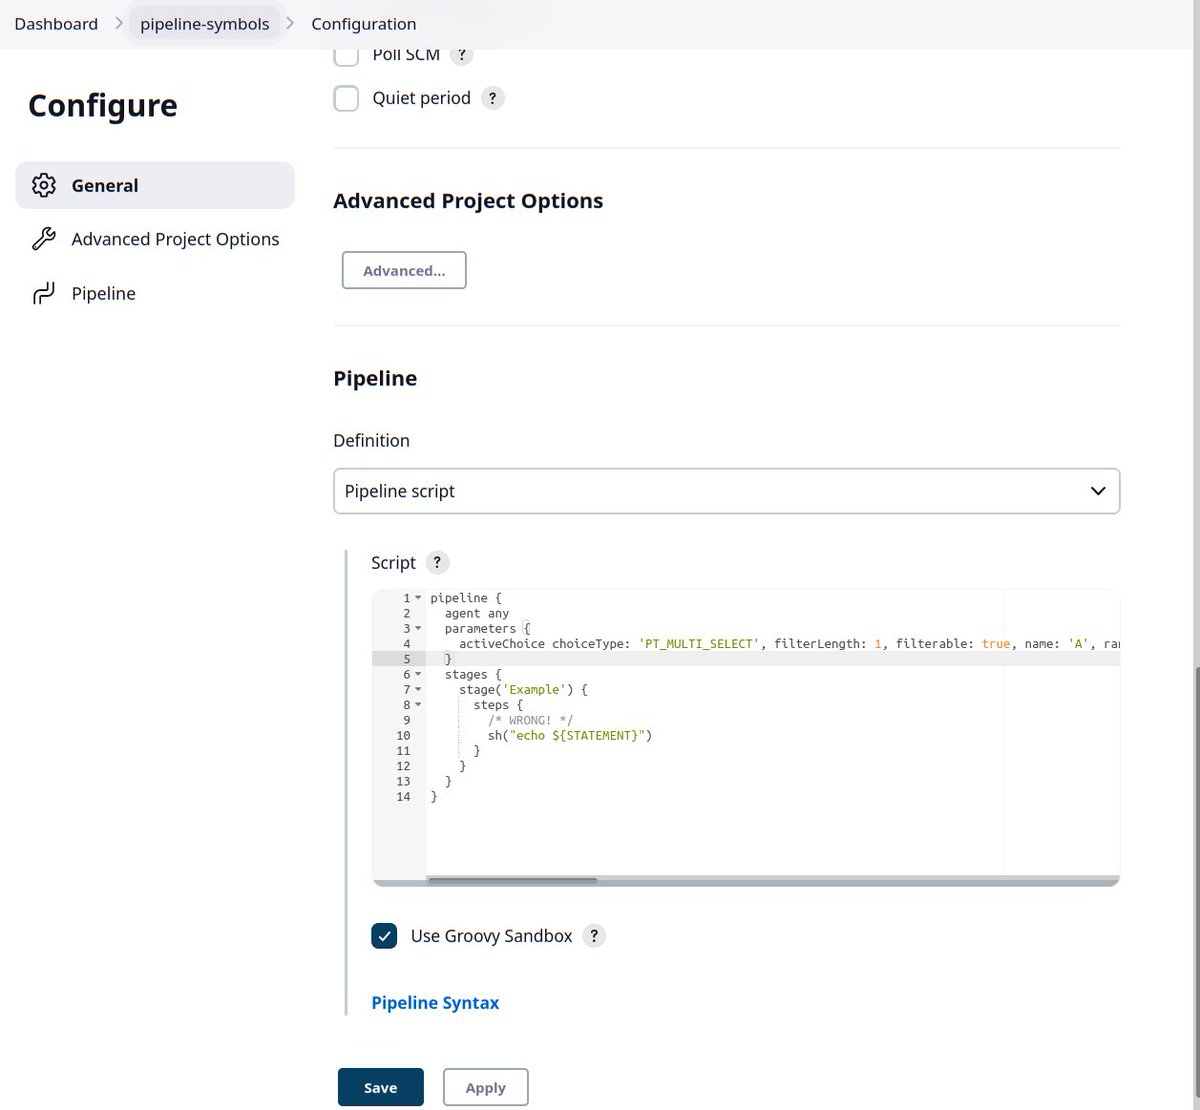Click the 'agent any' code line
1200x1110 pixels.
(x=477, y=613)
